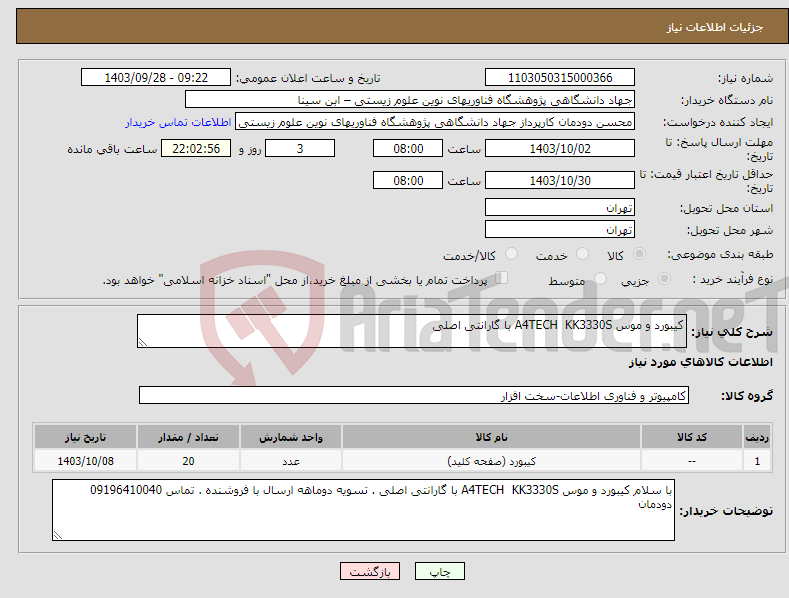This screenshot has width=789, height=598.
Task: Click the تاریخ نیاز column header
Action: [x=86, y=437]
